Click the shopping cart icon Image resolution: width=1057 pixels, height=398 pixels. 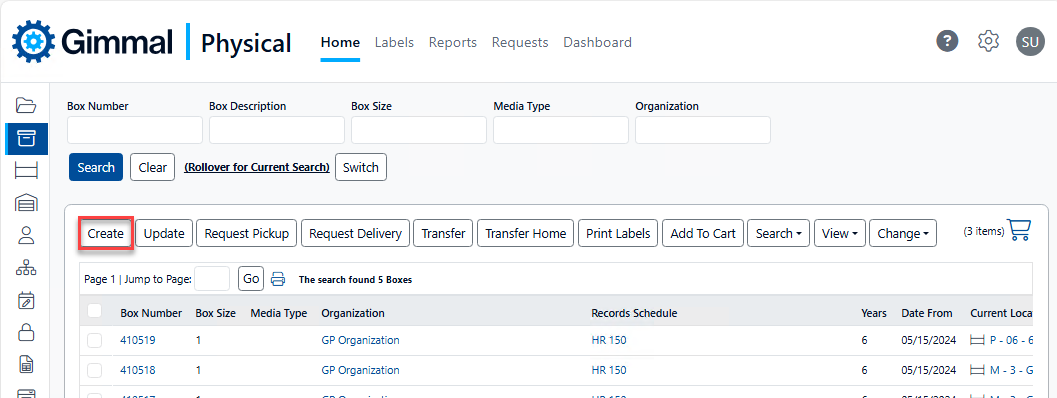(x=1019, y=230)
